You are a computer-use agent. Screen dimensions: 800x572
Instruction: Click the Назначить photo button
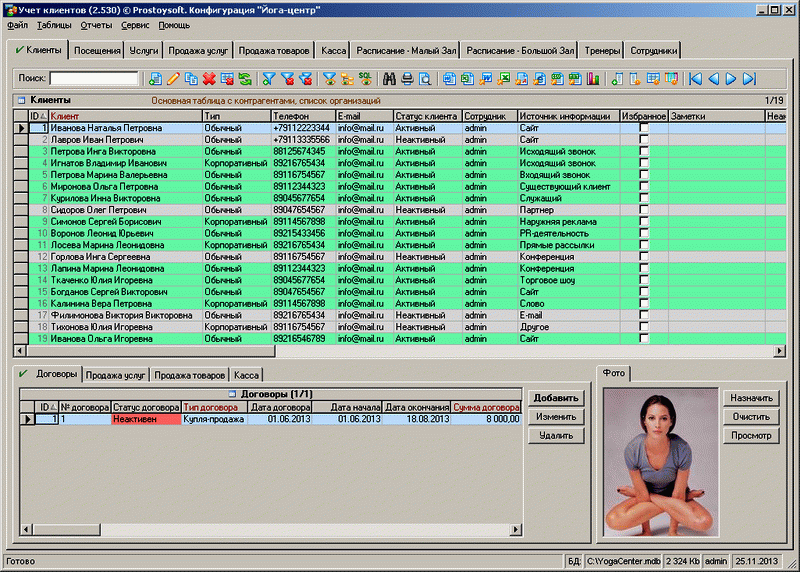(750, 397)
